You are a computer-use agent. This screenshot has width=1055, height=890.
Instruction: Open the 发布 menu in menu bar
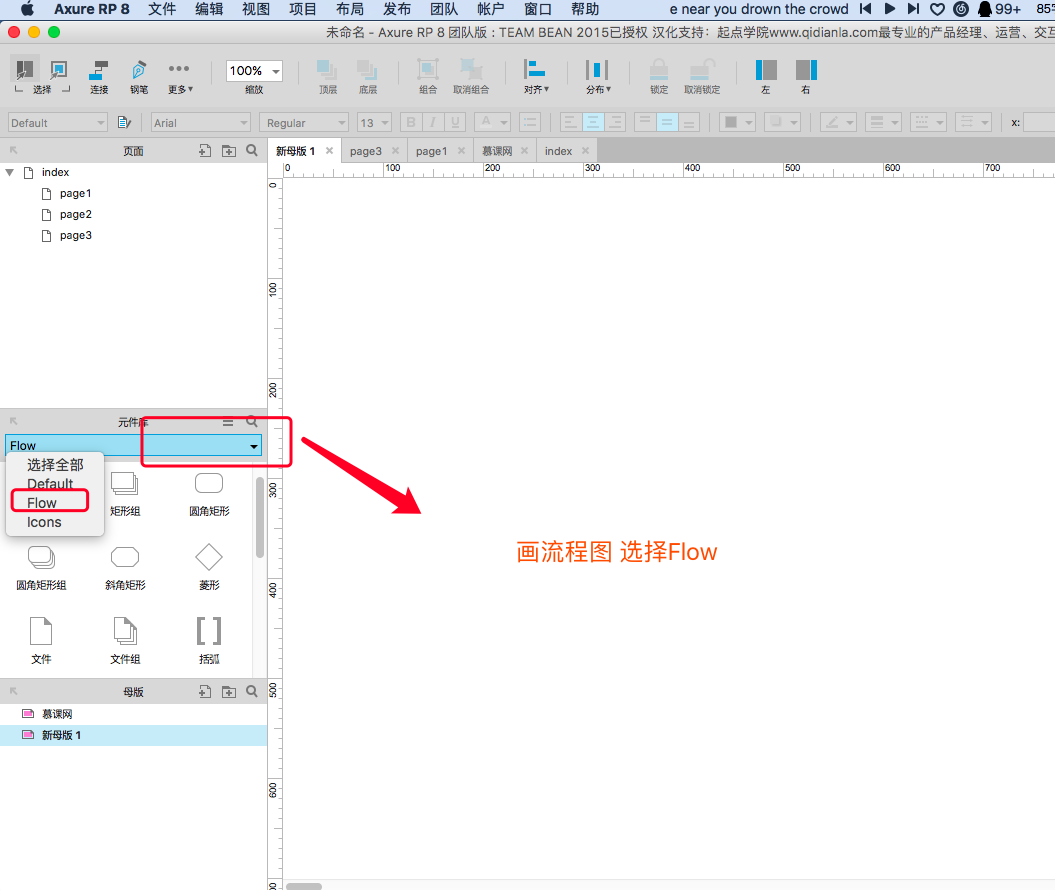(396, 9)
